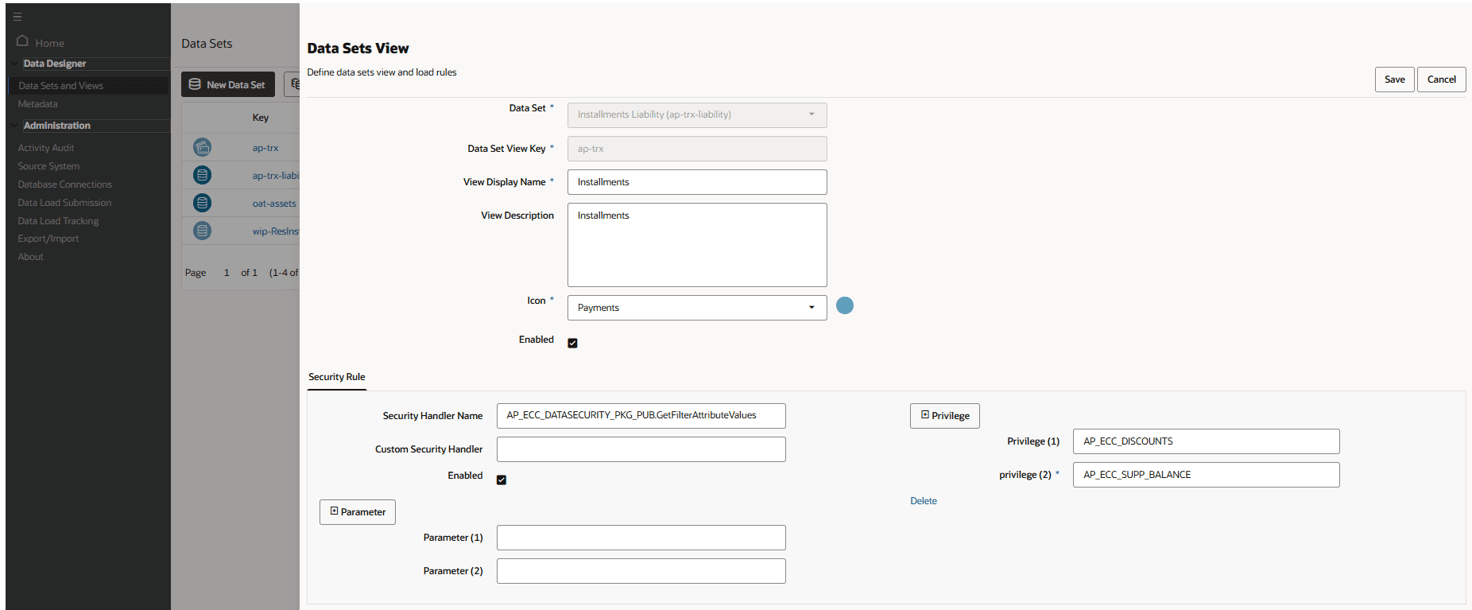Uncheck the view Enabled checkbox under Icon
The height and width of the screenshot is (610, 1472).
(573, 343)
